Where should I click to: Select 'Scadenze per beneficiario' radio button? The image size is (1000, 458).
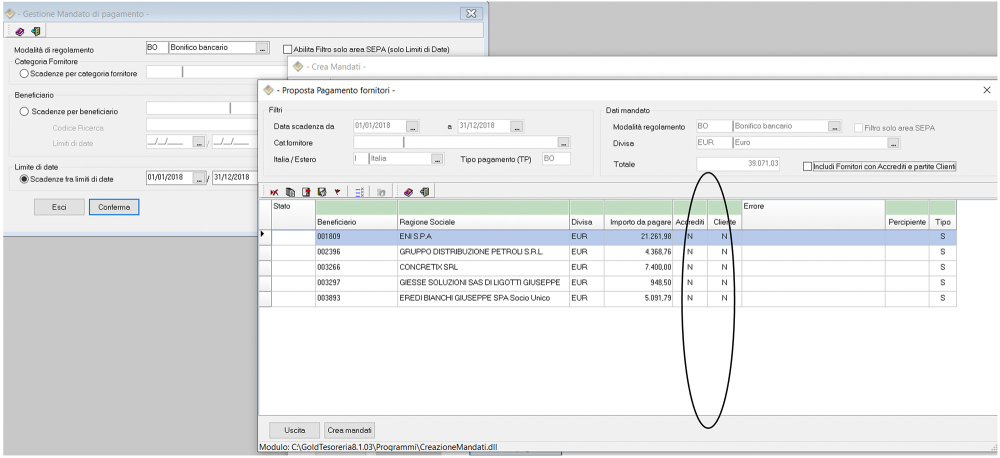[x=24, y=110]
